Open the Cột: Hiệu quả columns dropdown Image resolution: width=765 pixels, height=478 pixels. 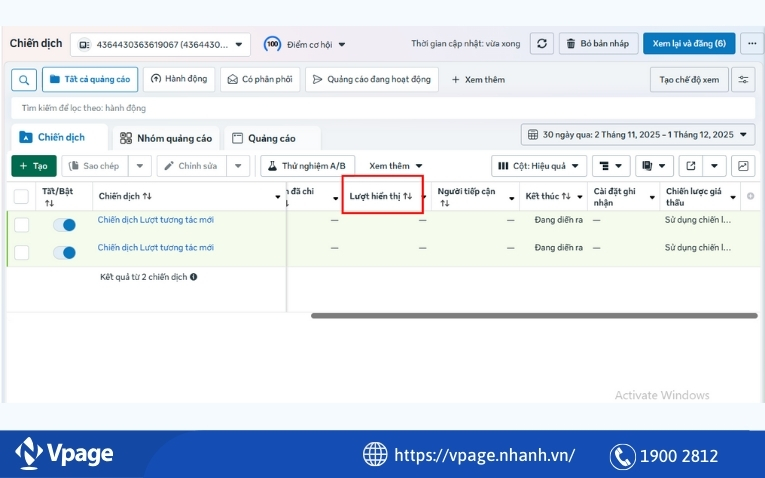(x=537, y=166)
